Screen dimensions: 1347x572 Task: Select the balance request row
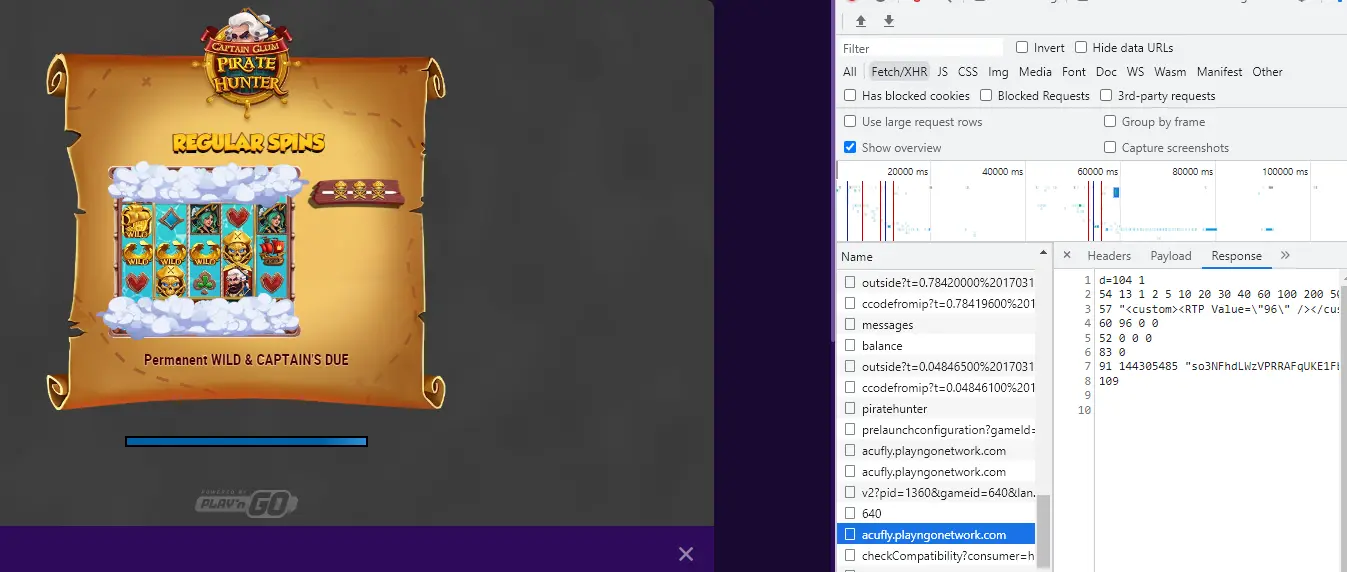[x=936, y=346]
